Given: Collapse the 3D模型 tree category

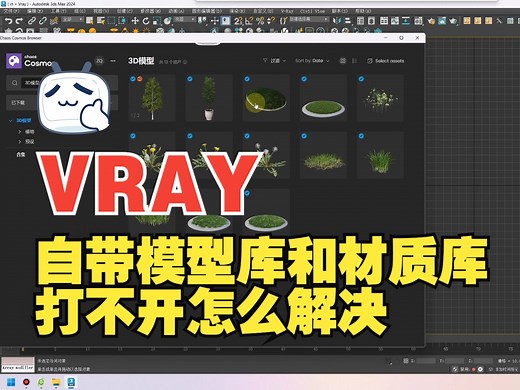Looking at the screenshot, I should (x=11, y=121).
